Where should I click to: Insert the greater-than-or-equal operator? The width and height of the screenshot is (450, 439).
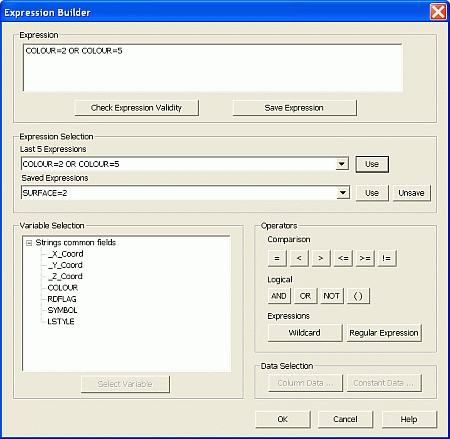(365, 258)
